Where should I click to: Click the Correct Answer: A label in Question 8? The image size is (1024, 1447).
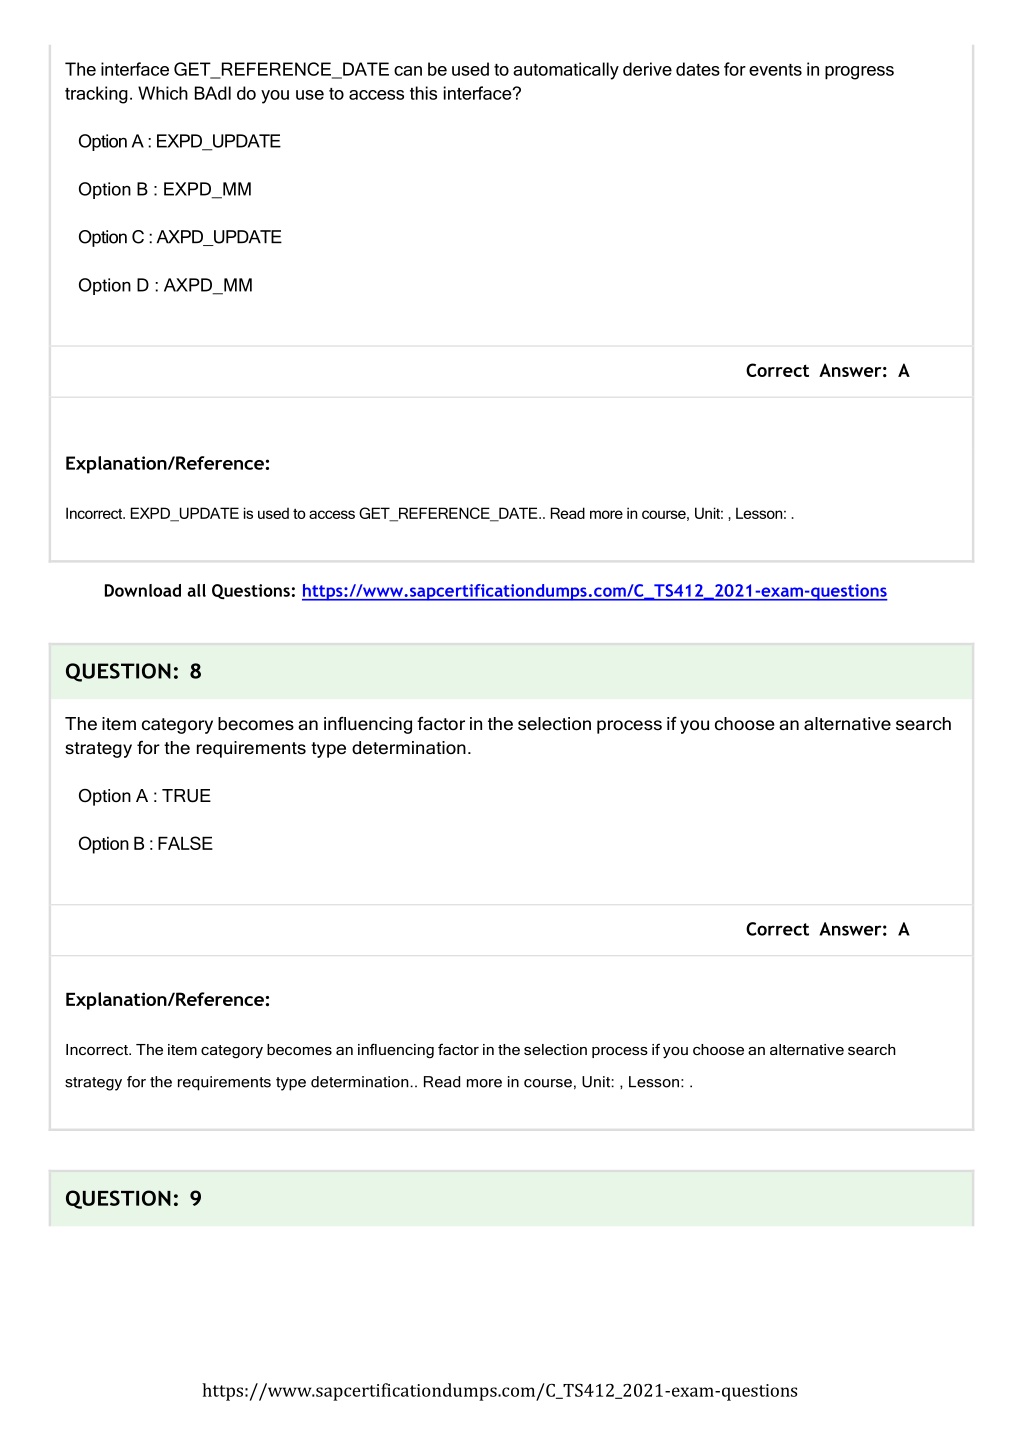coord(827,930)
